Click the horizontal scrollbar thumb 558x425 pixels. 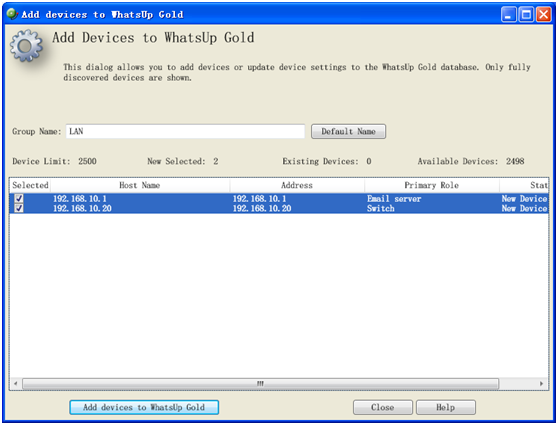(x=260, y=384)
